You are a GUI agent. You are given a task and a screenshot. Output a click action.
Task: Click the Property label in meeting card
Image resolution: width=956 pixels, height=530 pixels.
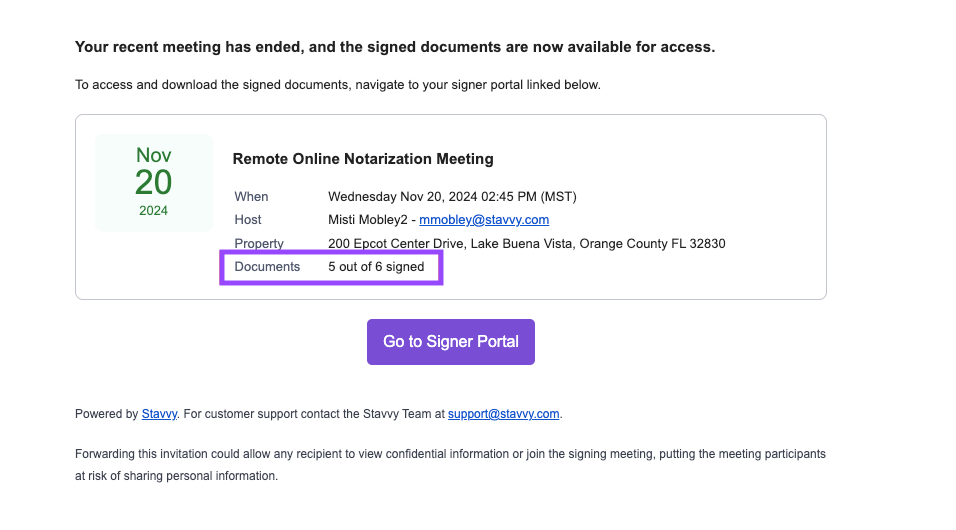click(x=259, y=243)
